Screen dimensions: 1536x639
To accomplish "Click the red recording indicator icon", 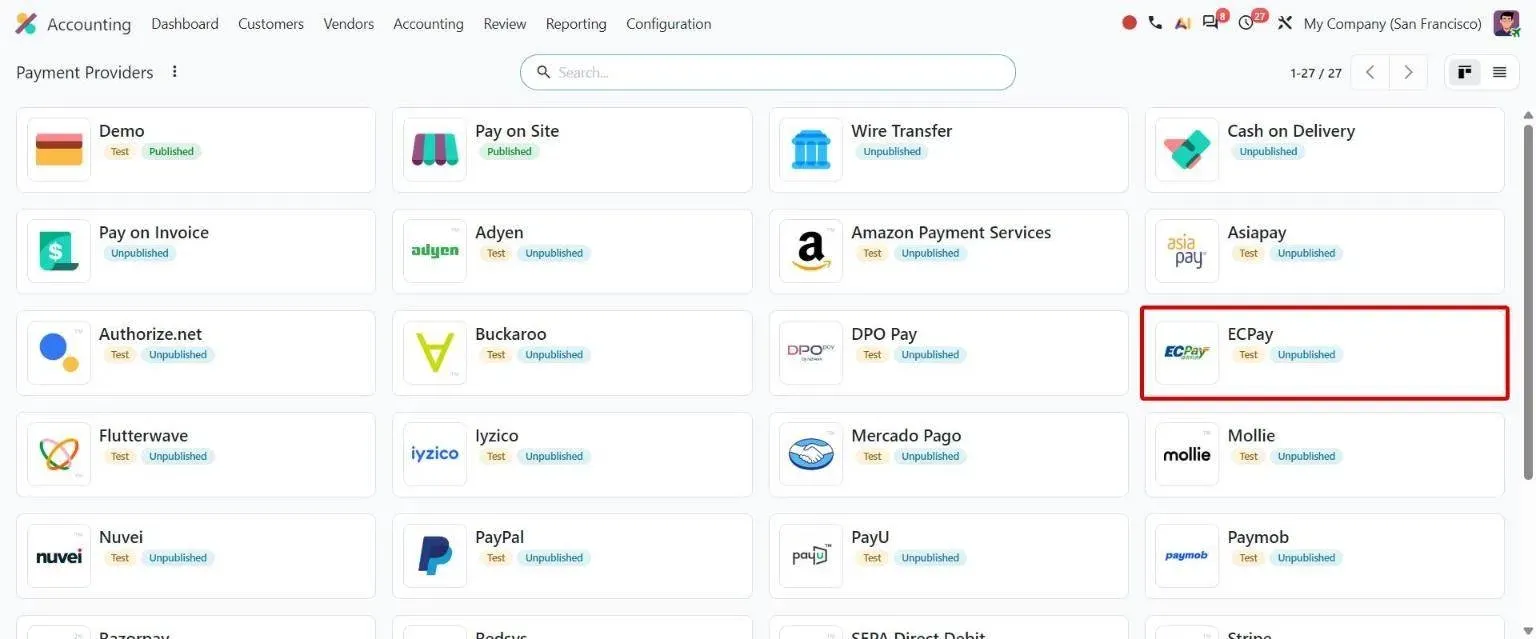I will pyautogui.click(x=1129, y=22).
